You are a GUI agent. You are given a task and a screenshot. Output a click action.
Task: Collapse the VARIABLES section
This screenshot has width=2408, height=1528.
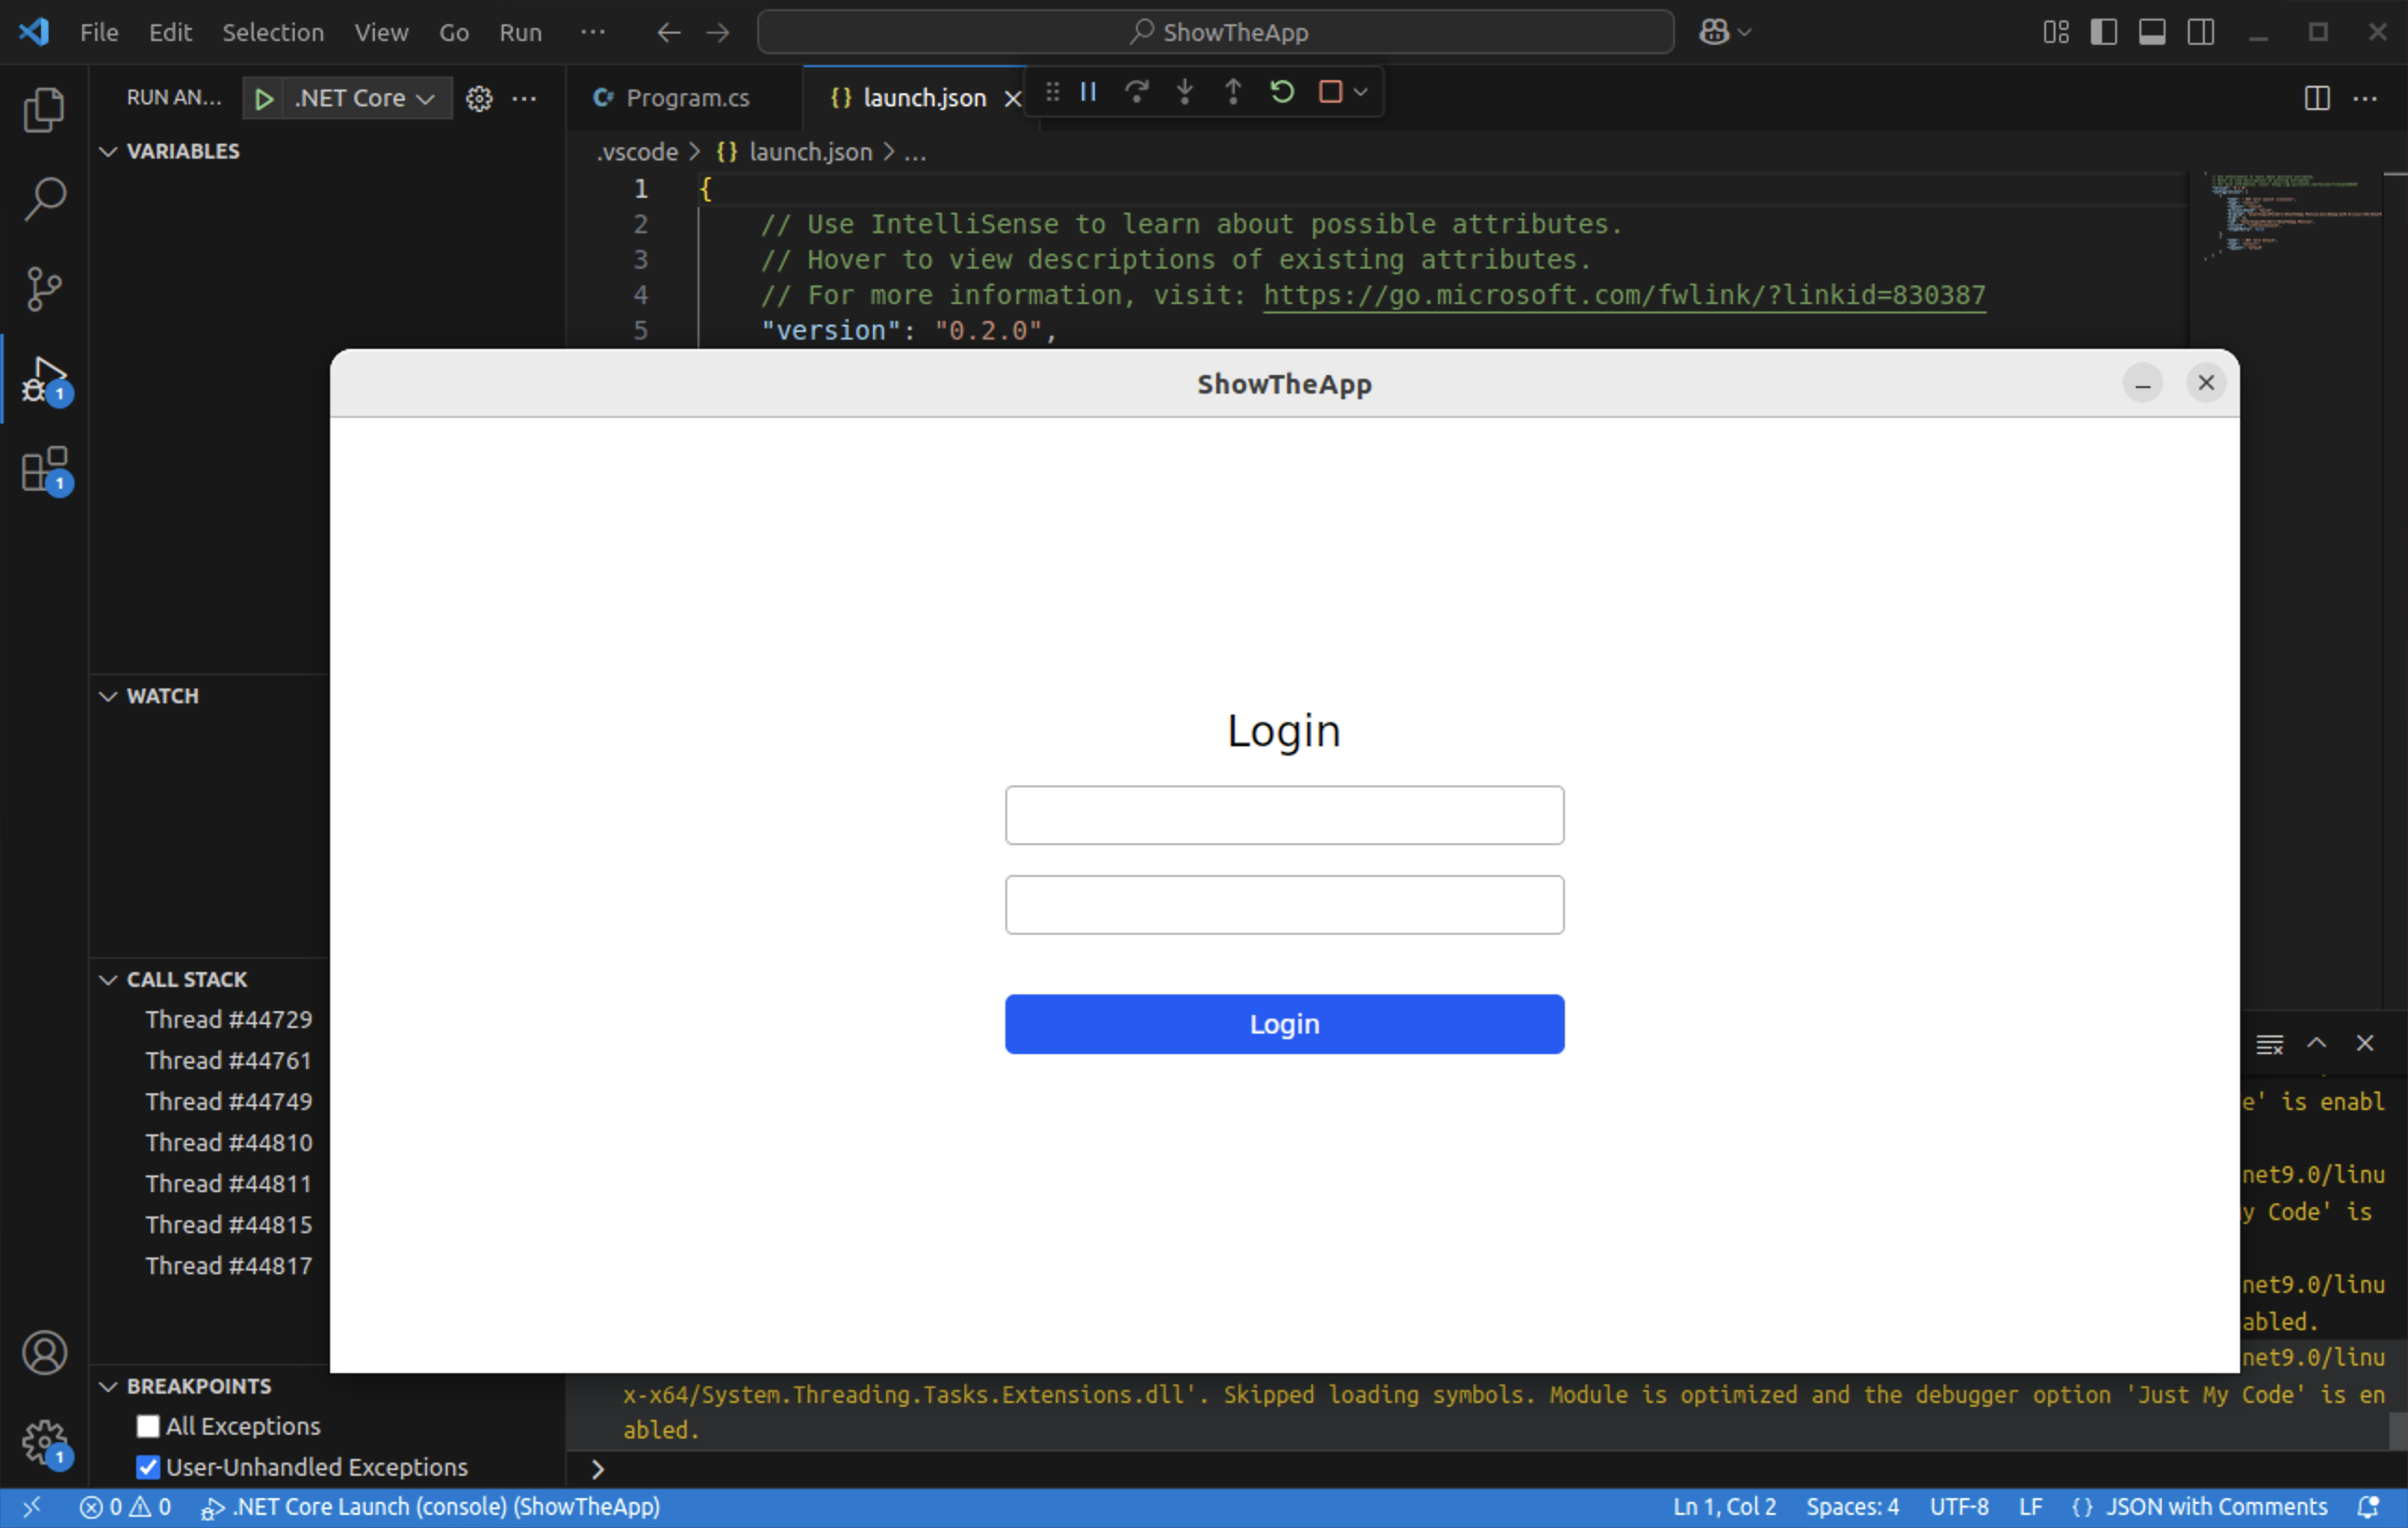click(x=108, y=151)
